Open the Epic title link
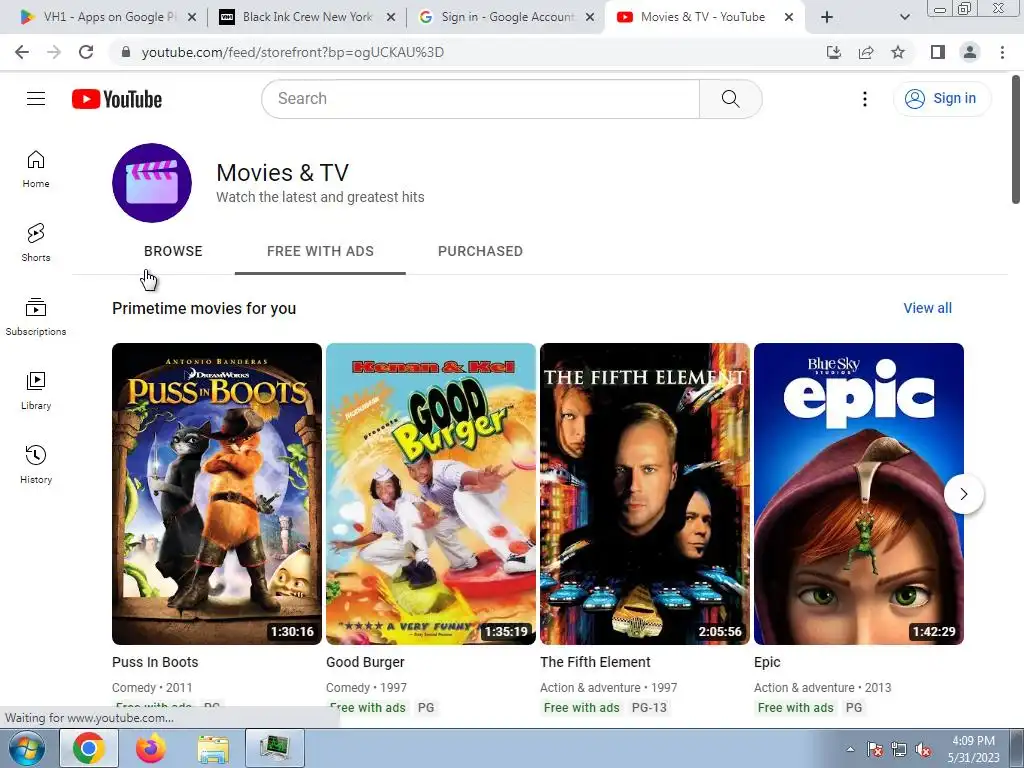Viewport: 1024px width, 768px height. coord(767,662)
